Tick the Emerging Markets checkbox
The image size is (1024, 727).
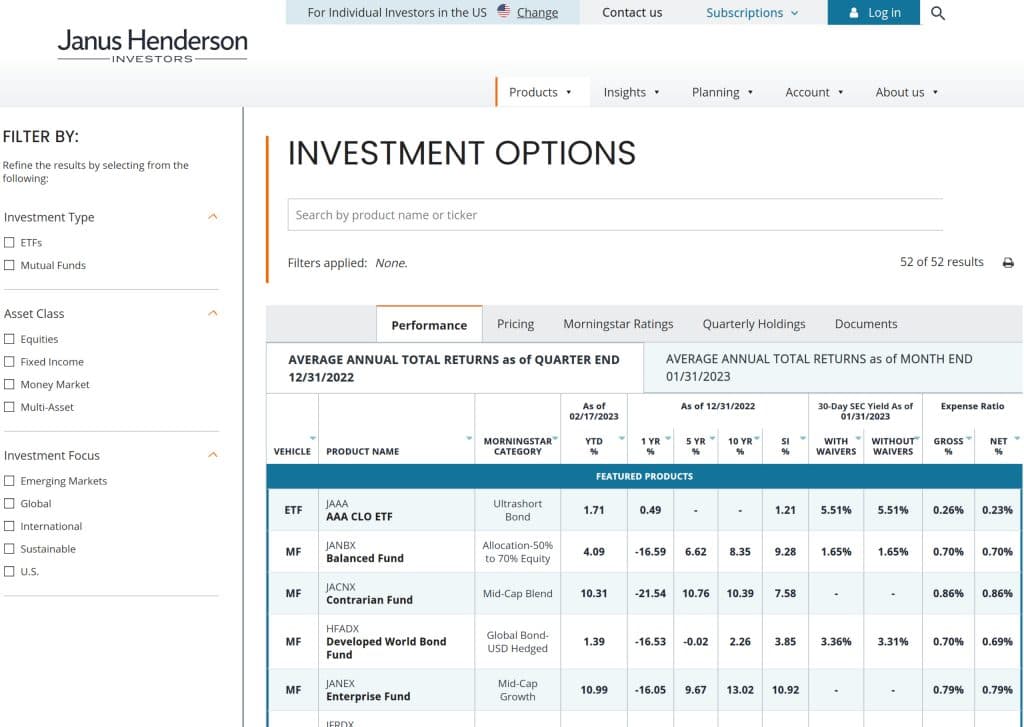10,481
